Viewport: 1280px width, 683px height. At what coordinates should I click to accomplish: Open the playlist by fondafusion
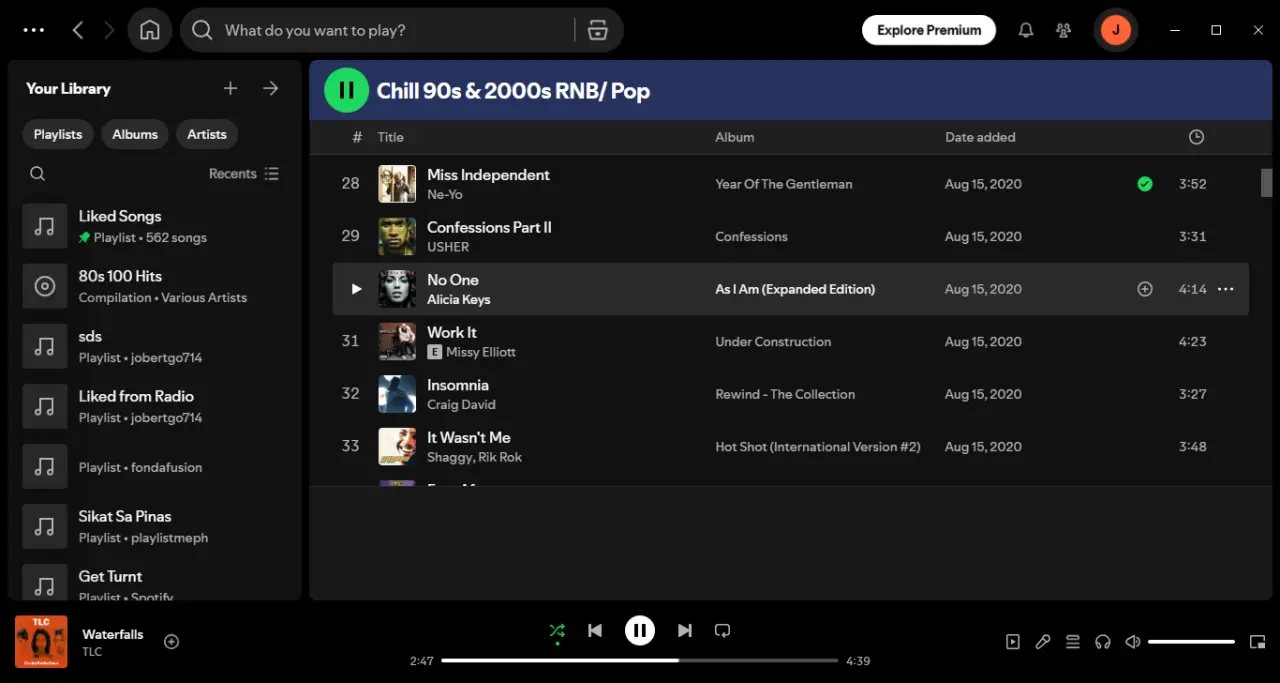click(155, 467)
